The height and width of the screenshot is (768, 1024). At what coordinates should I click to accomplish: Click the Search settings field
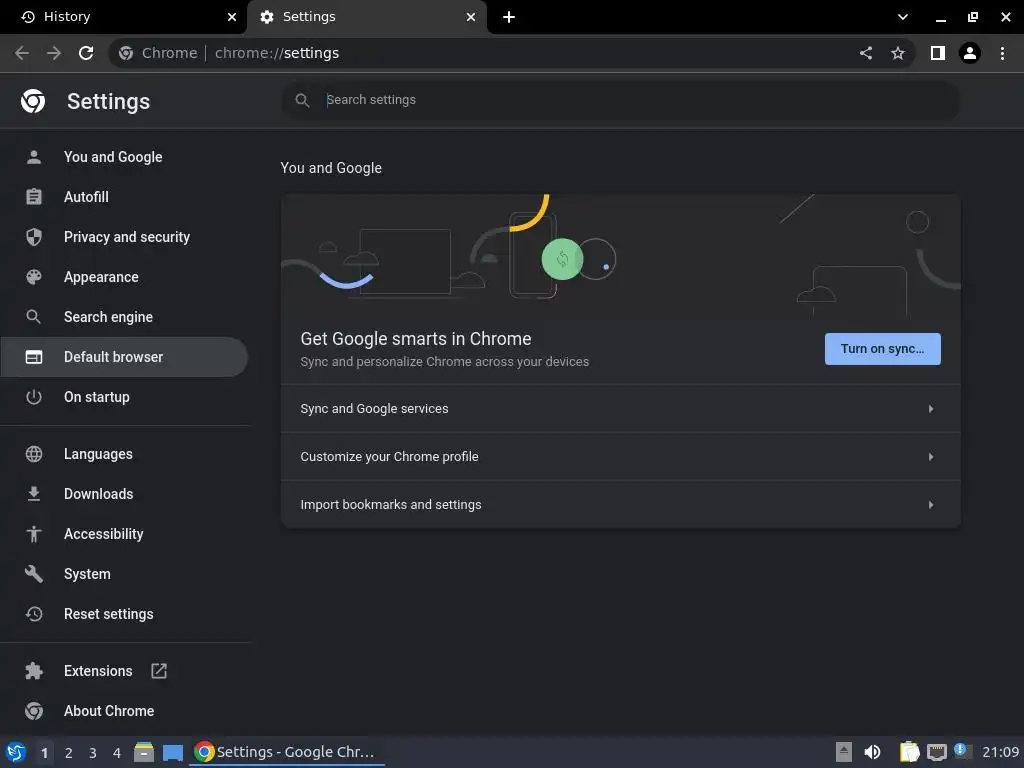[620, 100]
